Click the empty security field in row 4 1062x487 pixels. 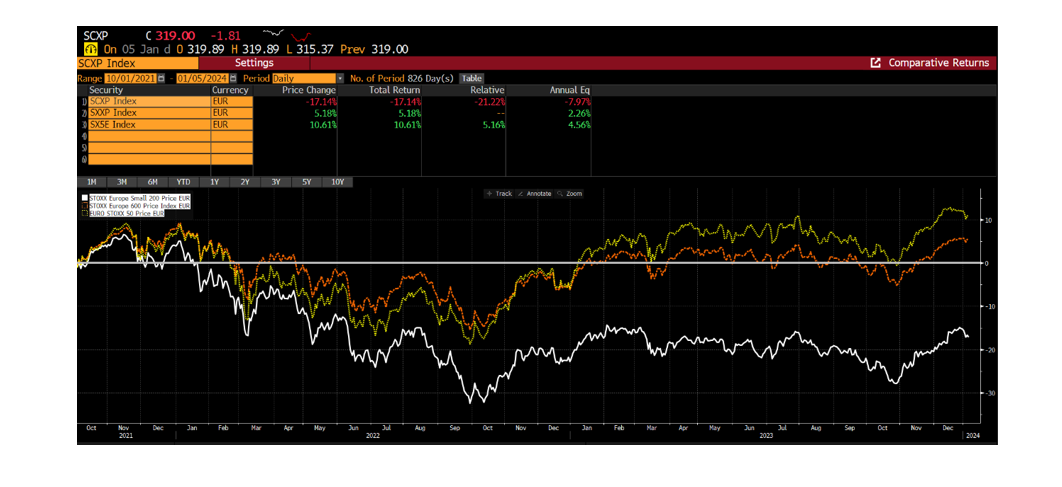[x=147, y=136]
